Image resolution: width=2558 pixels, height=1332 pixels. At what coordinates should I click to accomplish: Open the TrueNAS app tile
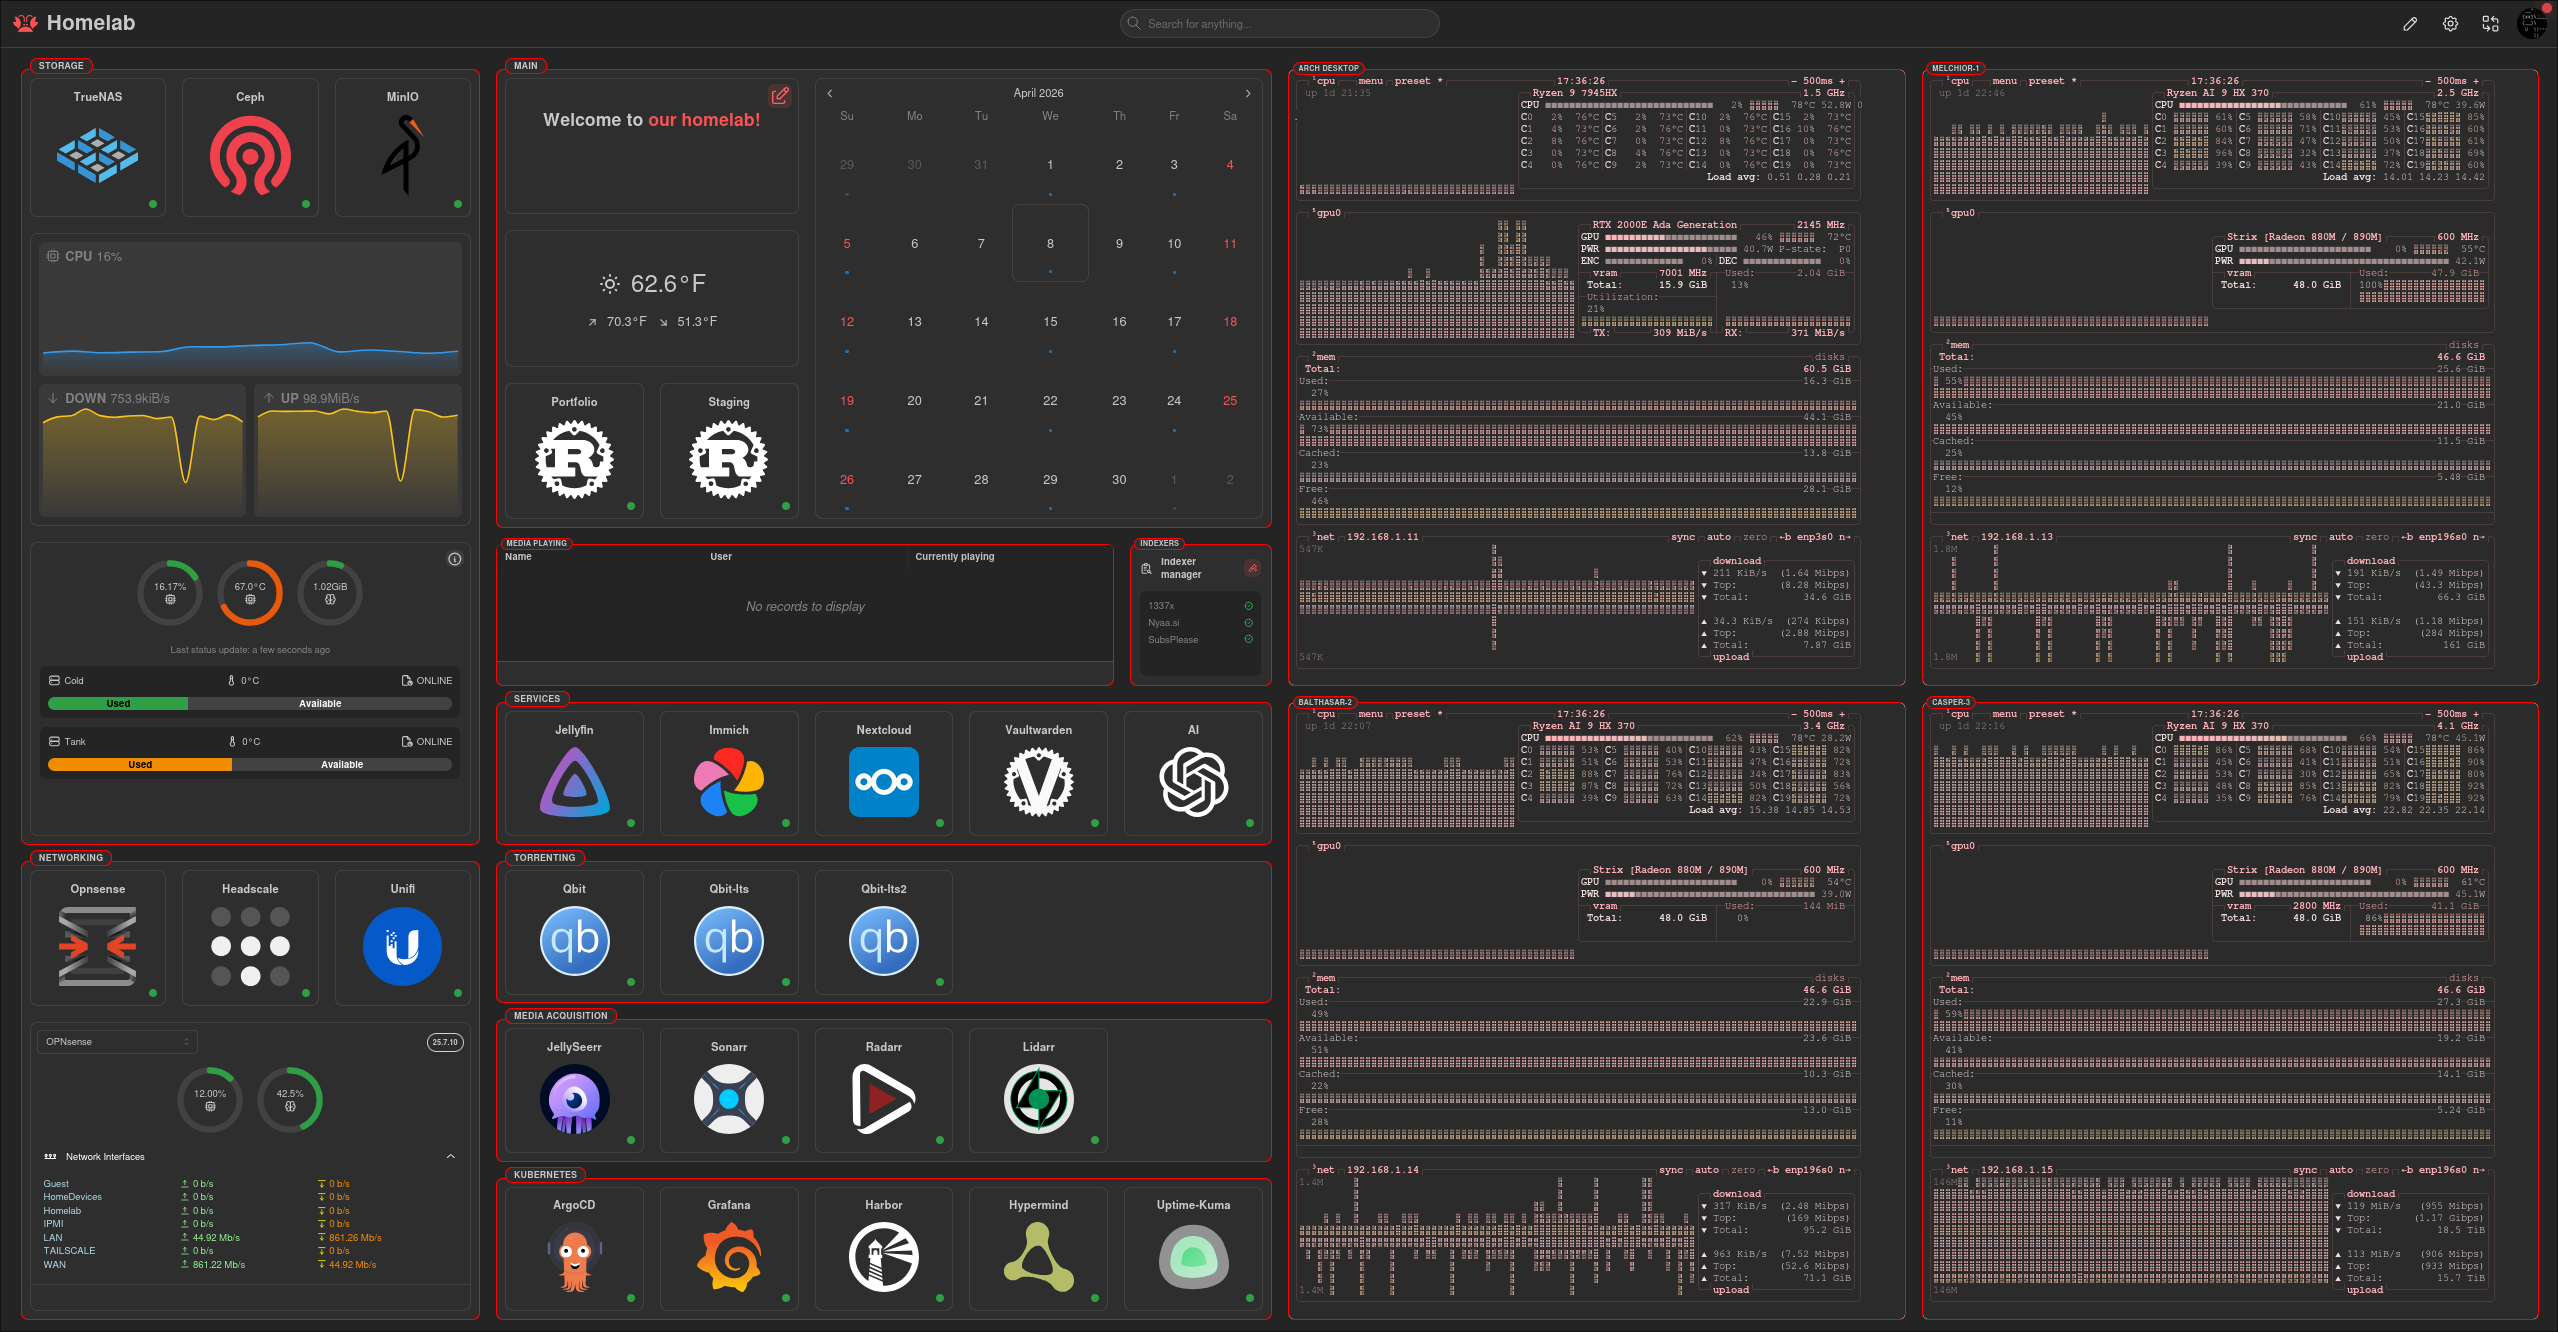coord(98,147)
